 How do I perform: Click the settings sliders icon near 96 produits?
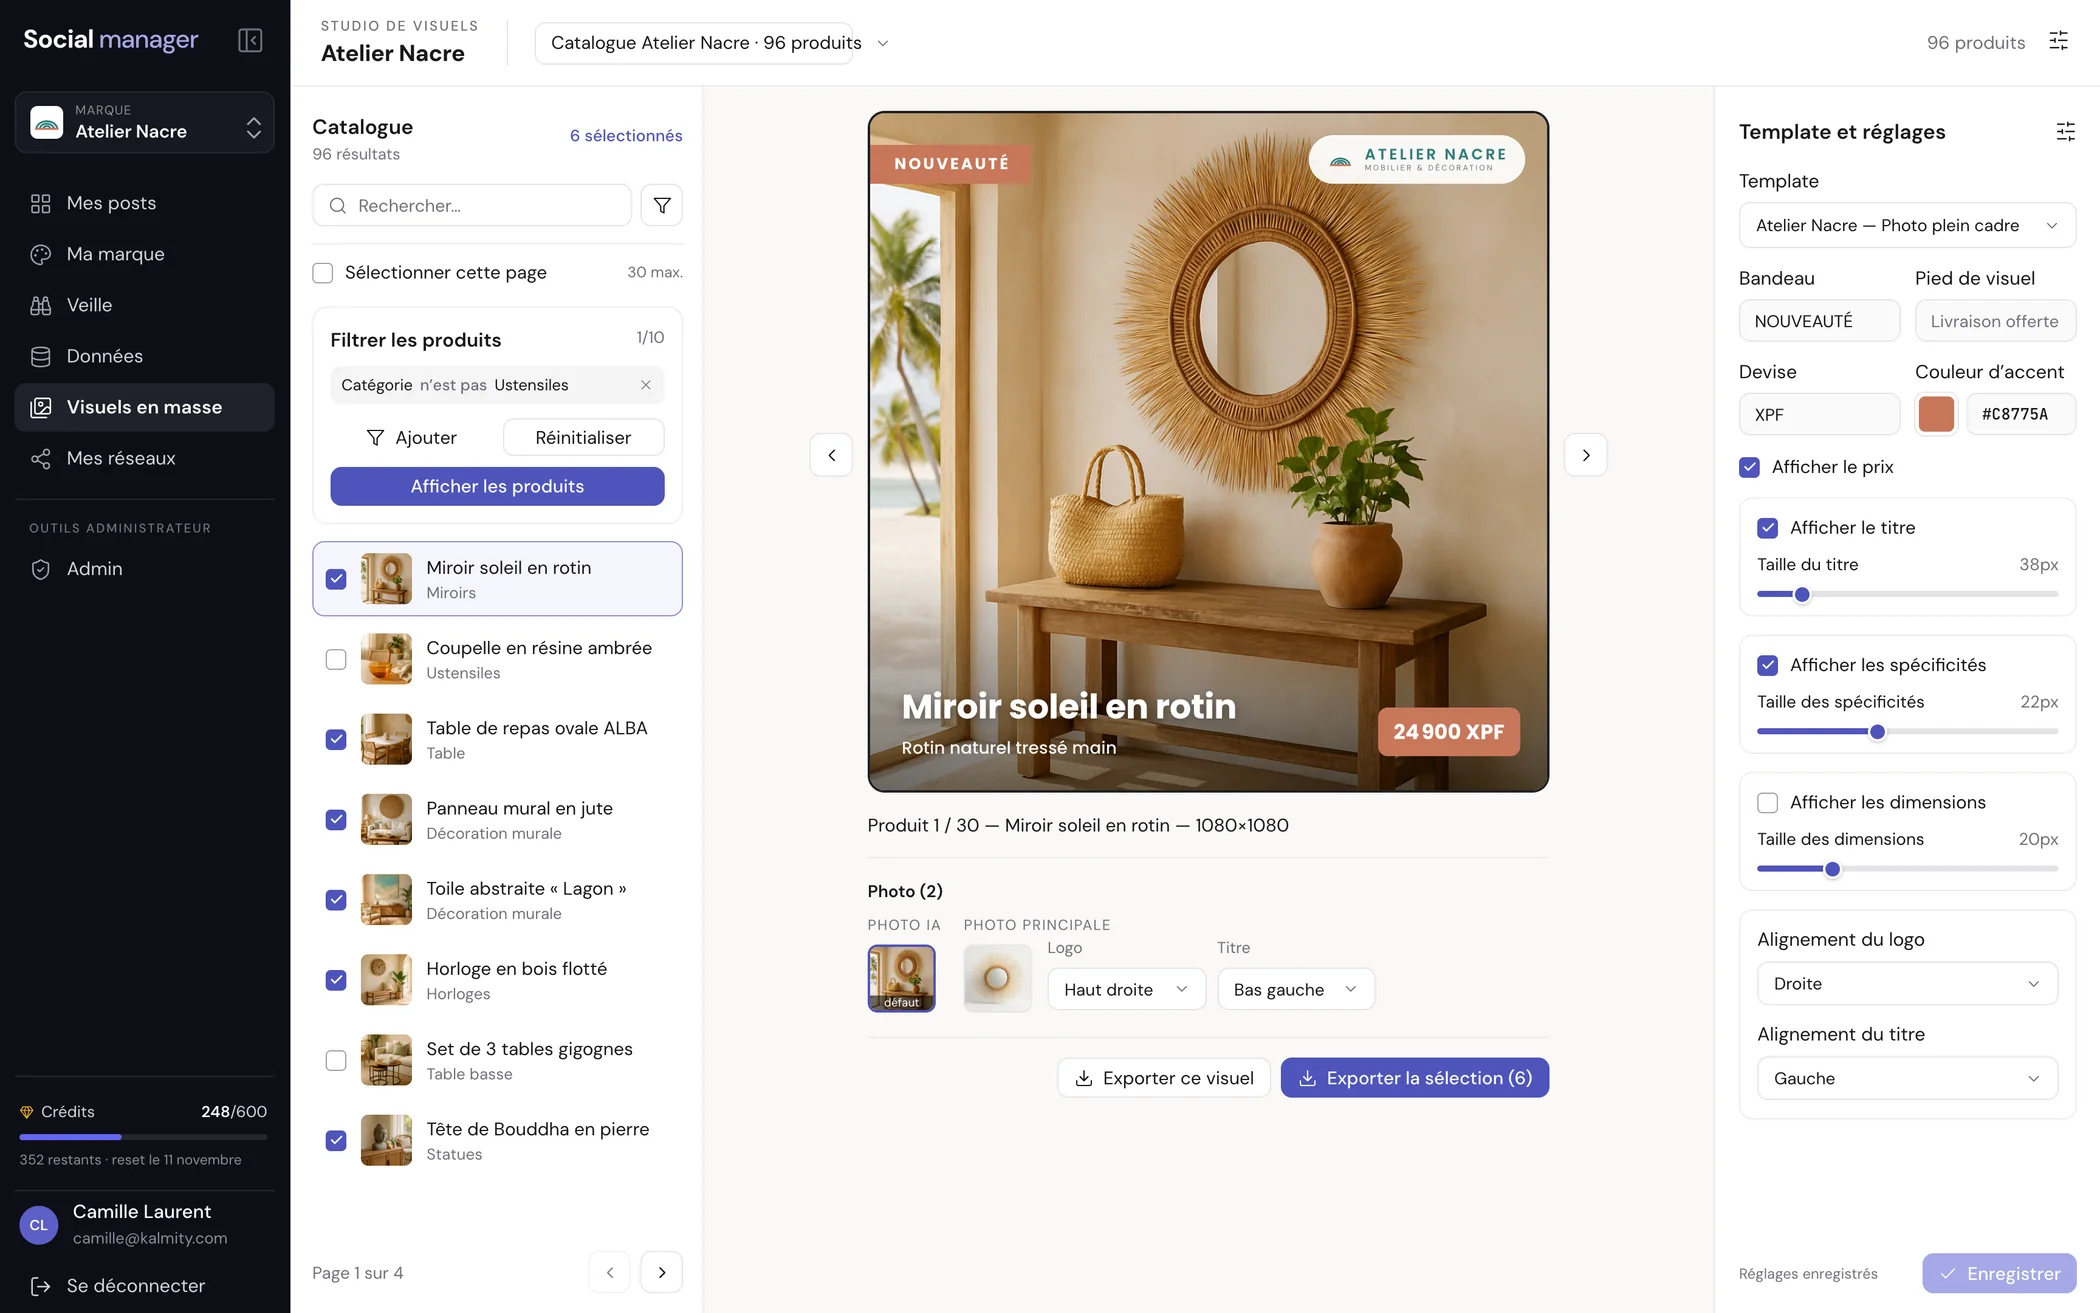coord(2058,41)
